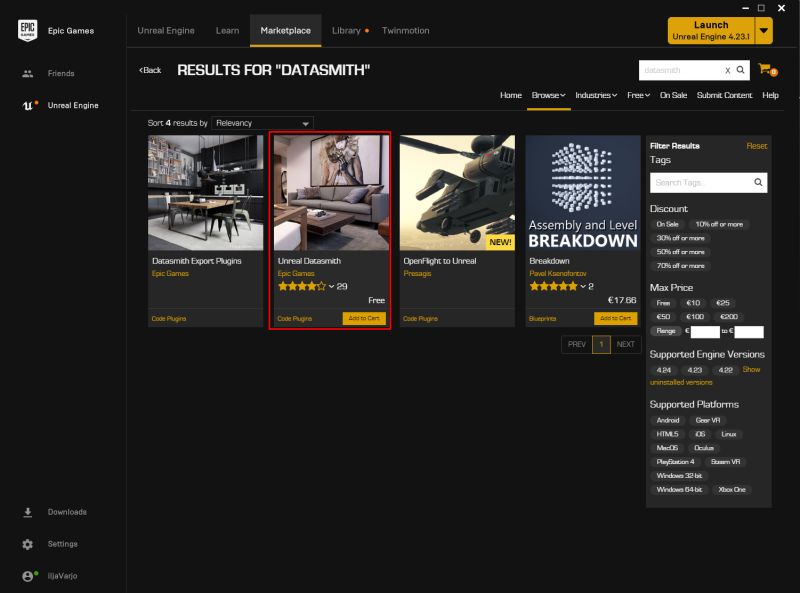Click the search icon in Search Tags field

(x=758, y=182)
